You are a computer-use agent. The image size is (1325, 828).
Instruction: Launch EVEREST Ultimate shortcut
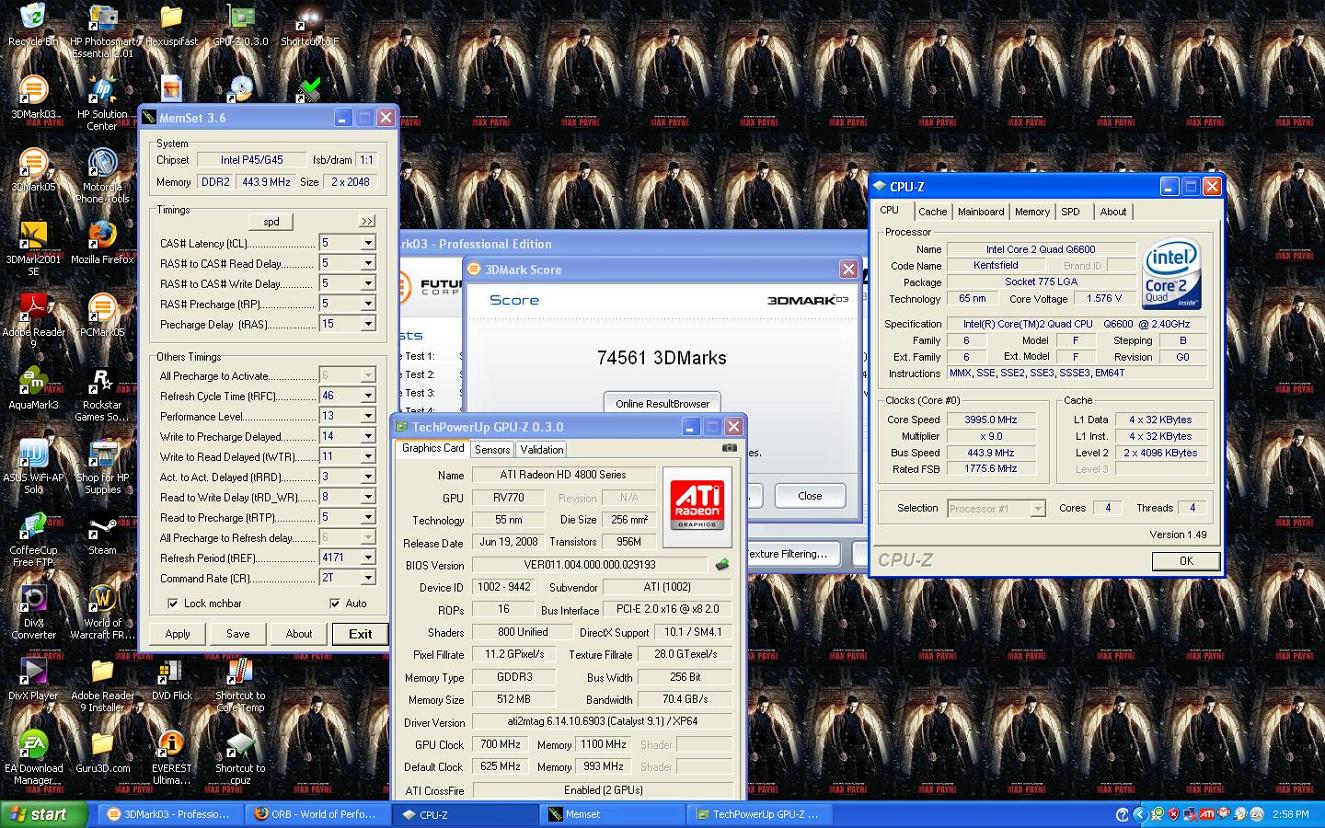[171, 758]
